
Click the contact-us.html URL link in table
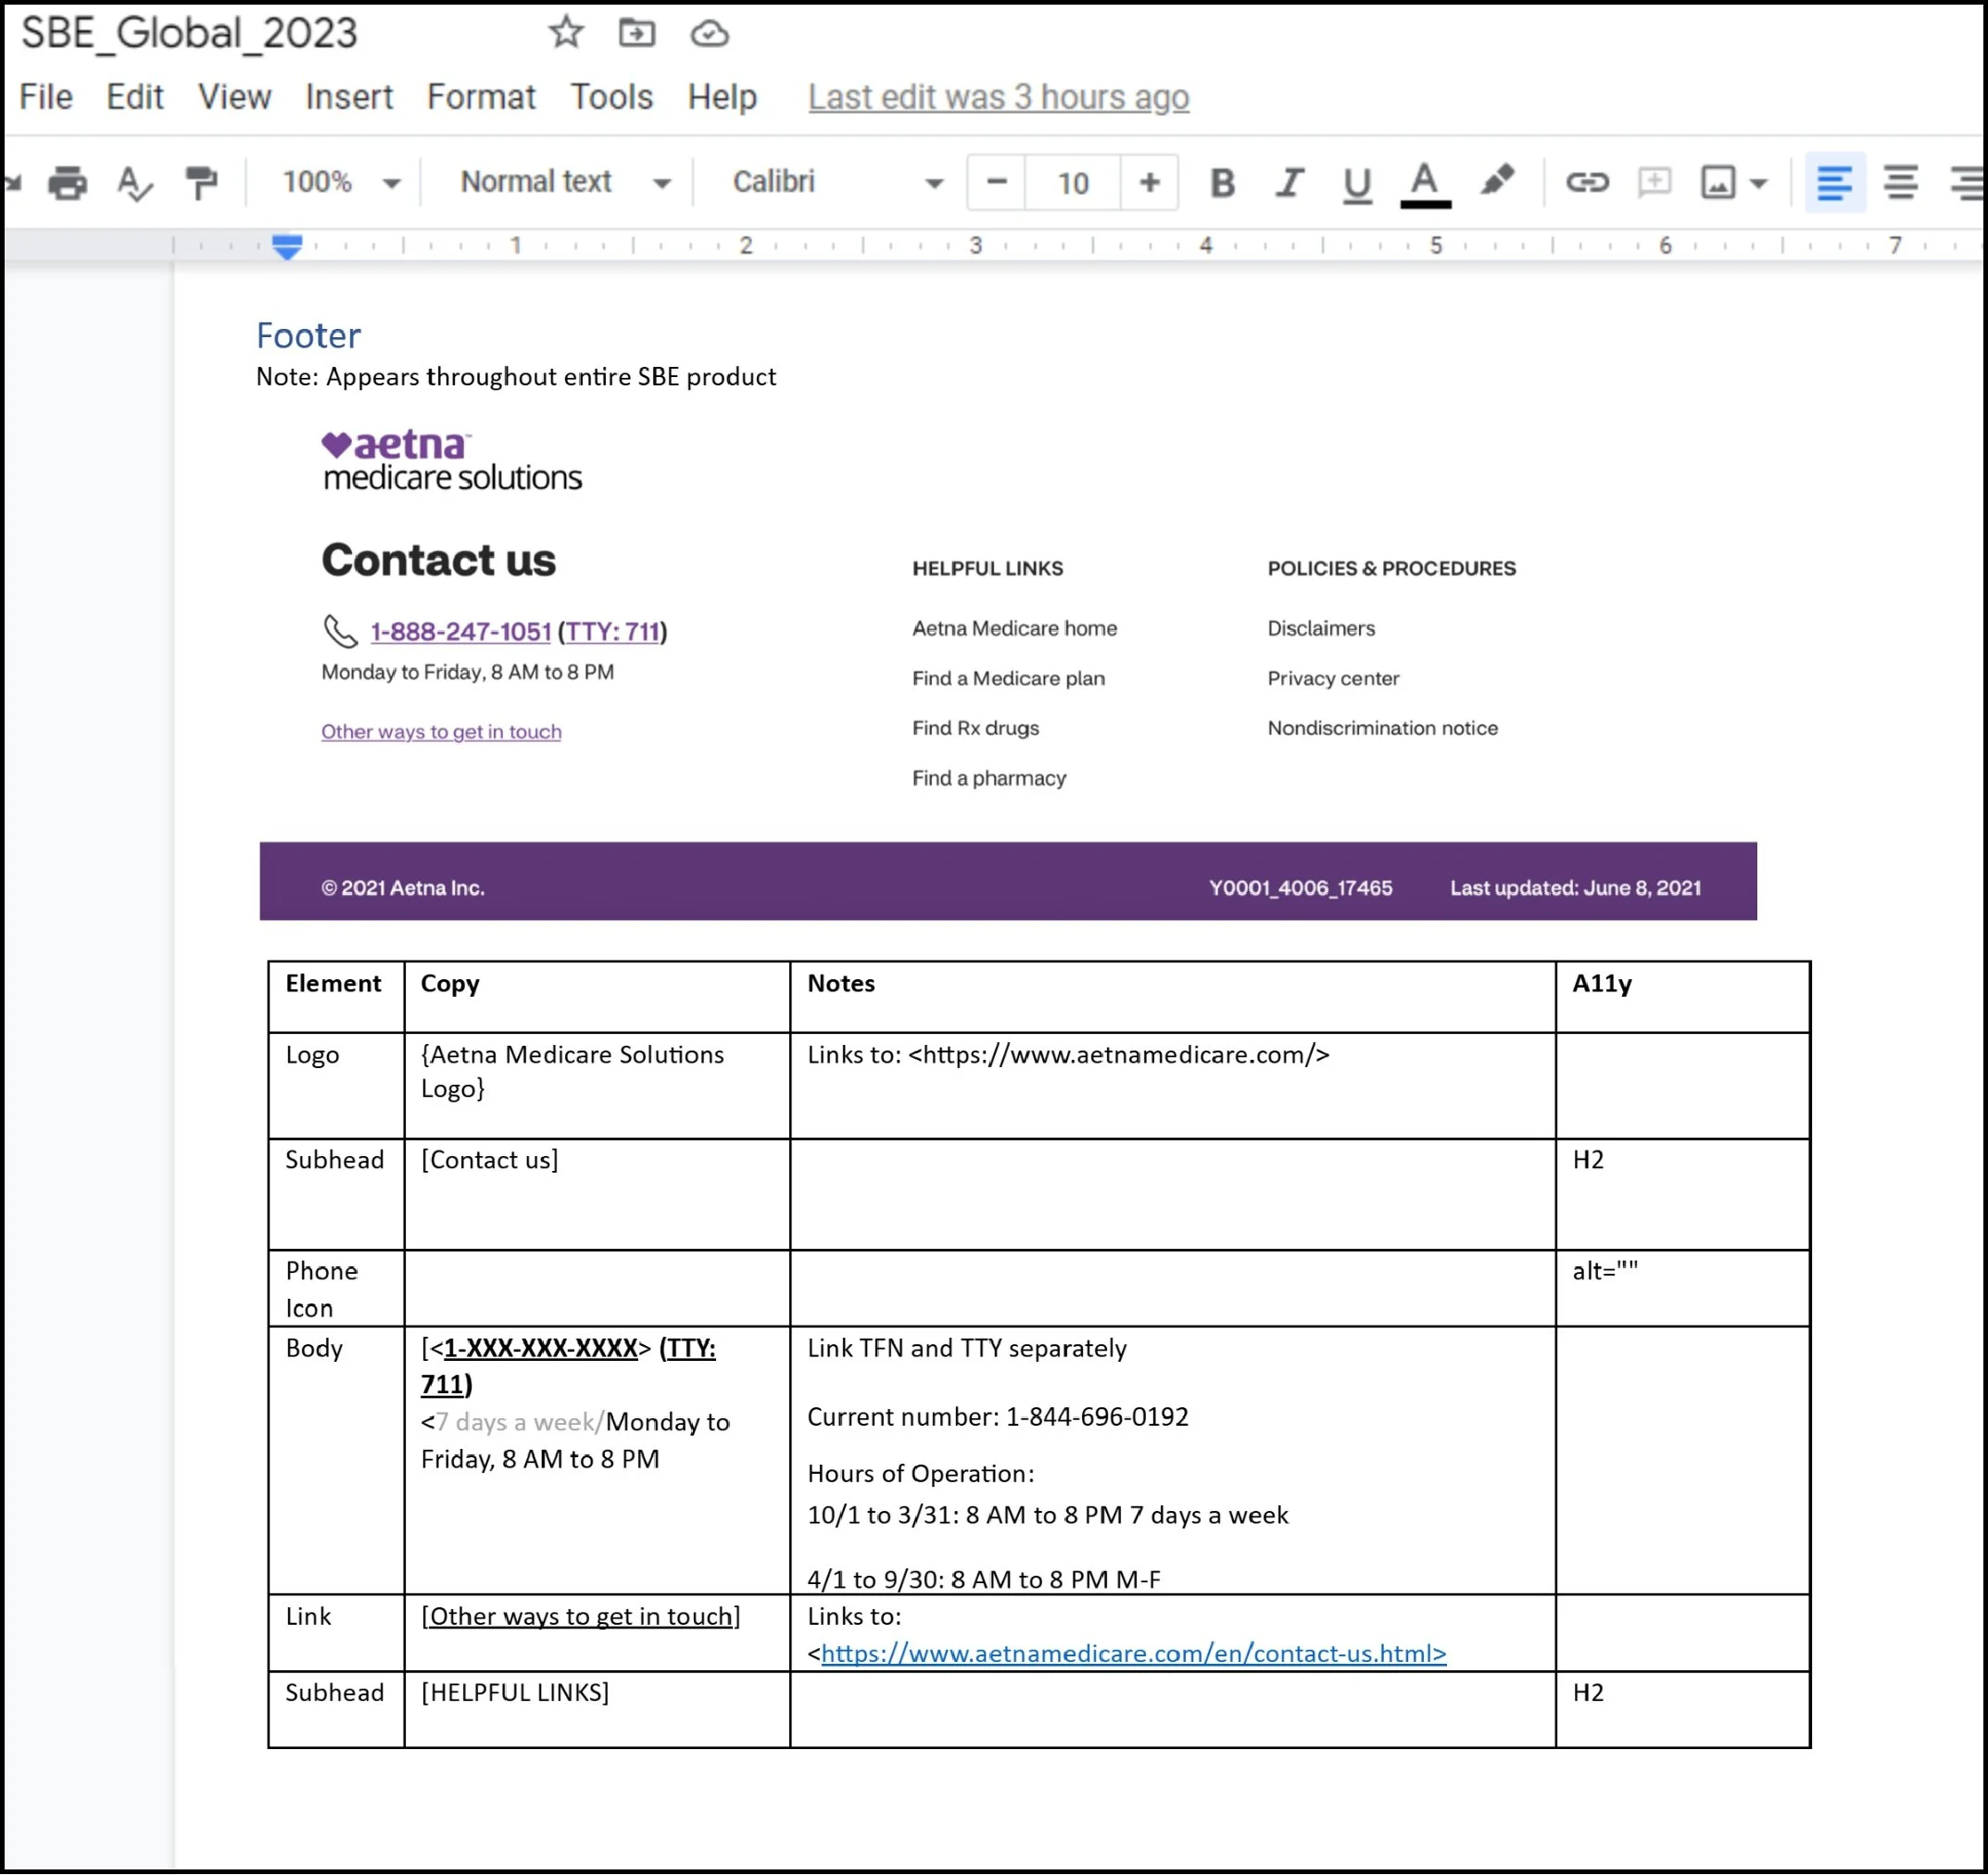1134,1653
